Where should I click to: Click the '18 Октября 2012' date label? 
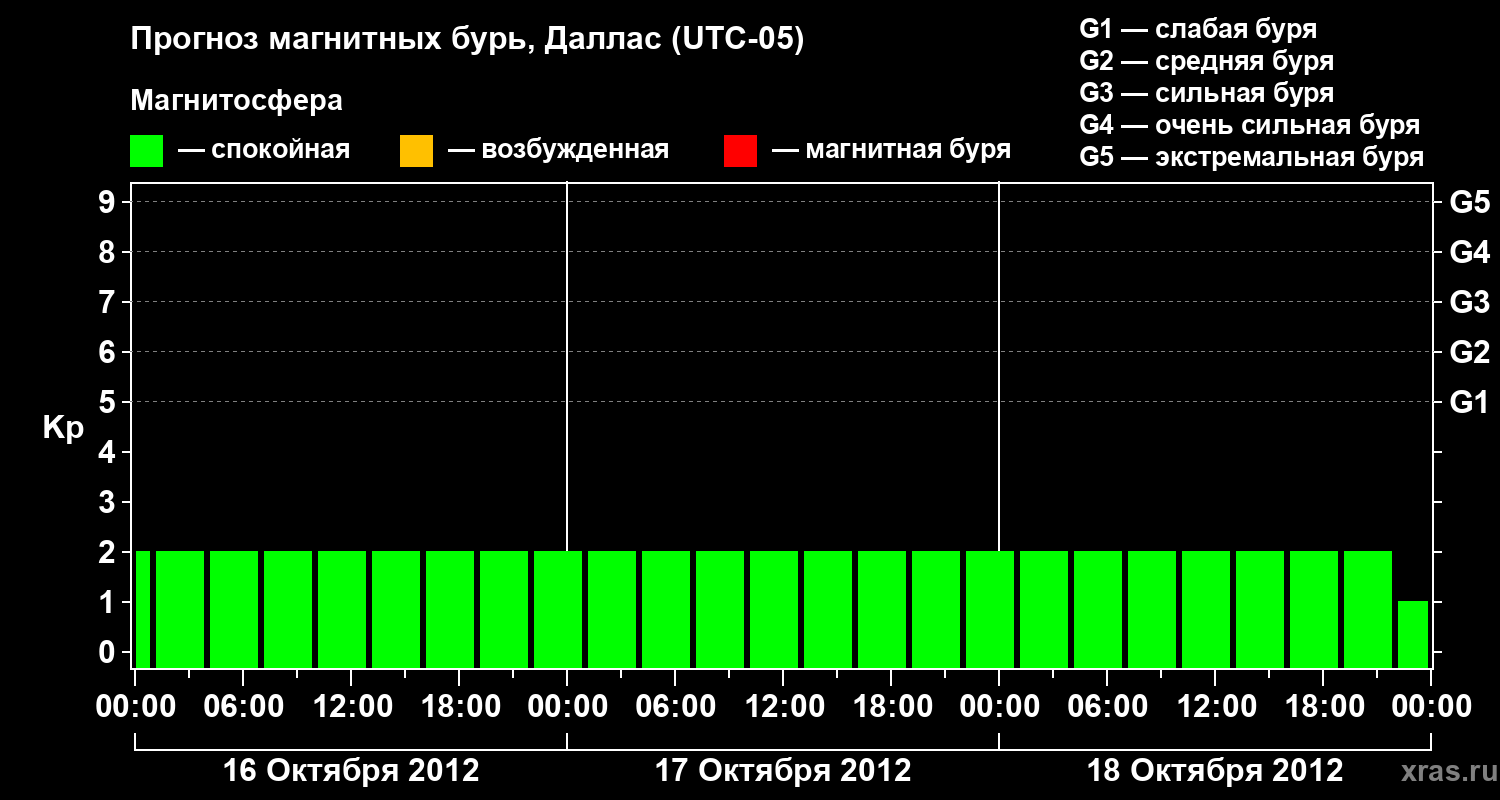click(1215, 771)
